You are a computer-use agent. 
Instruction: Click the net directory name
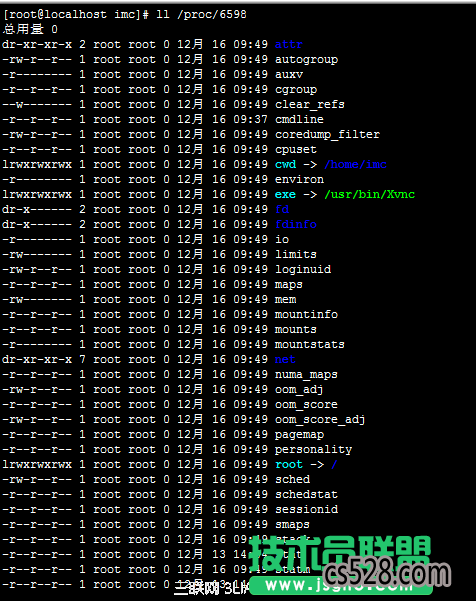click(285, 360)
